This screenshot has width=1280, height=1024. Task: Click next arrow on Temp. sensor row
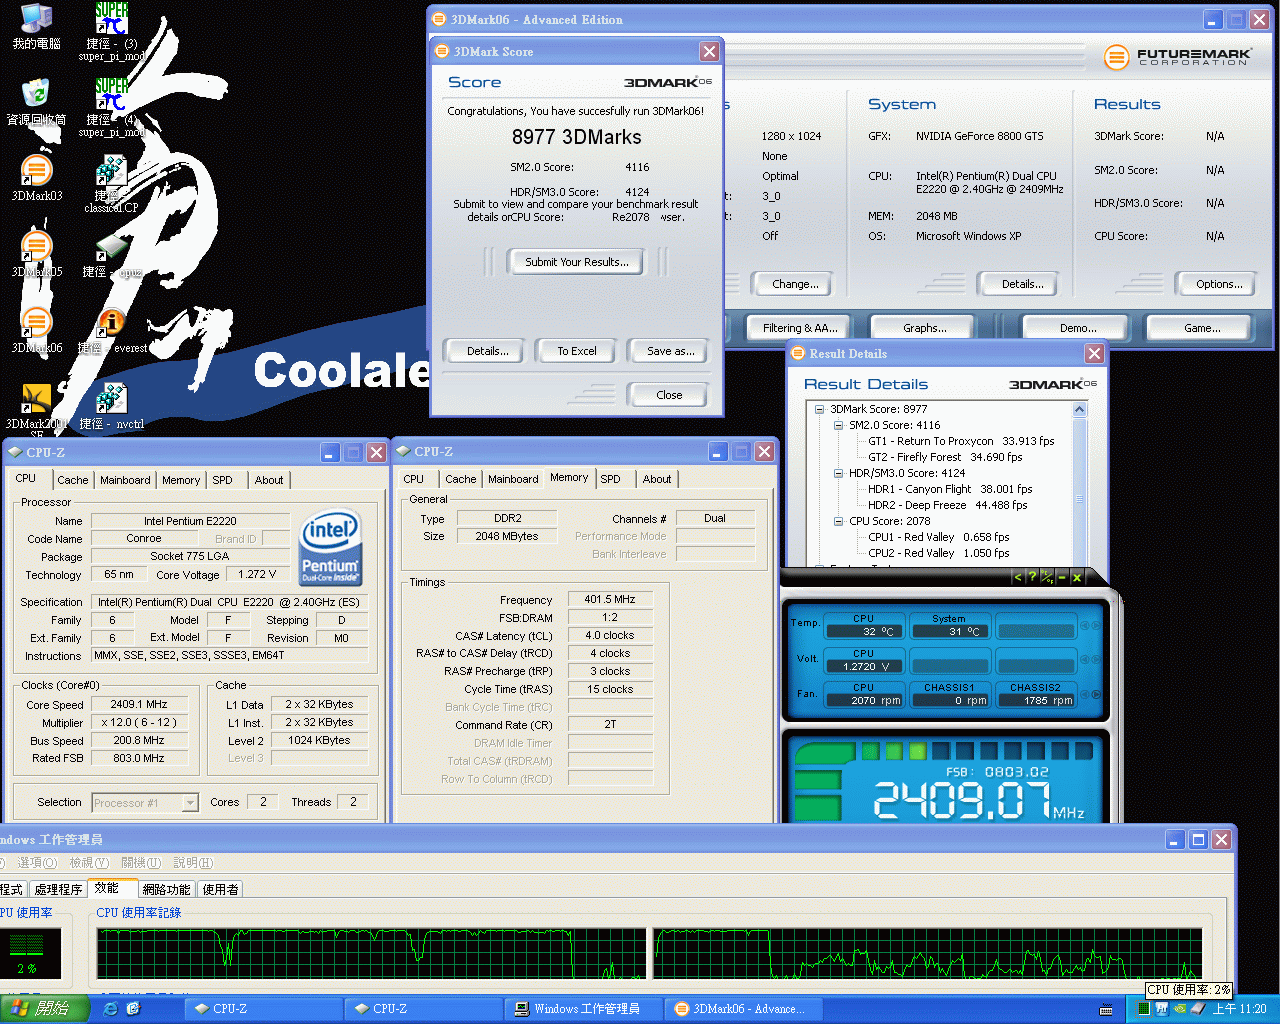[x=1096, y=625]
